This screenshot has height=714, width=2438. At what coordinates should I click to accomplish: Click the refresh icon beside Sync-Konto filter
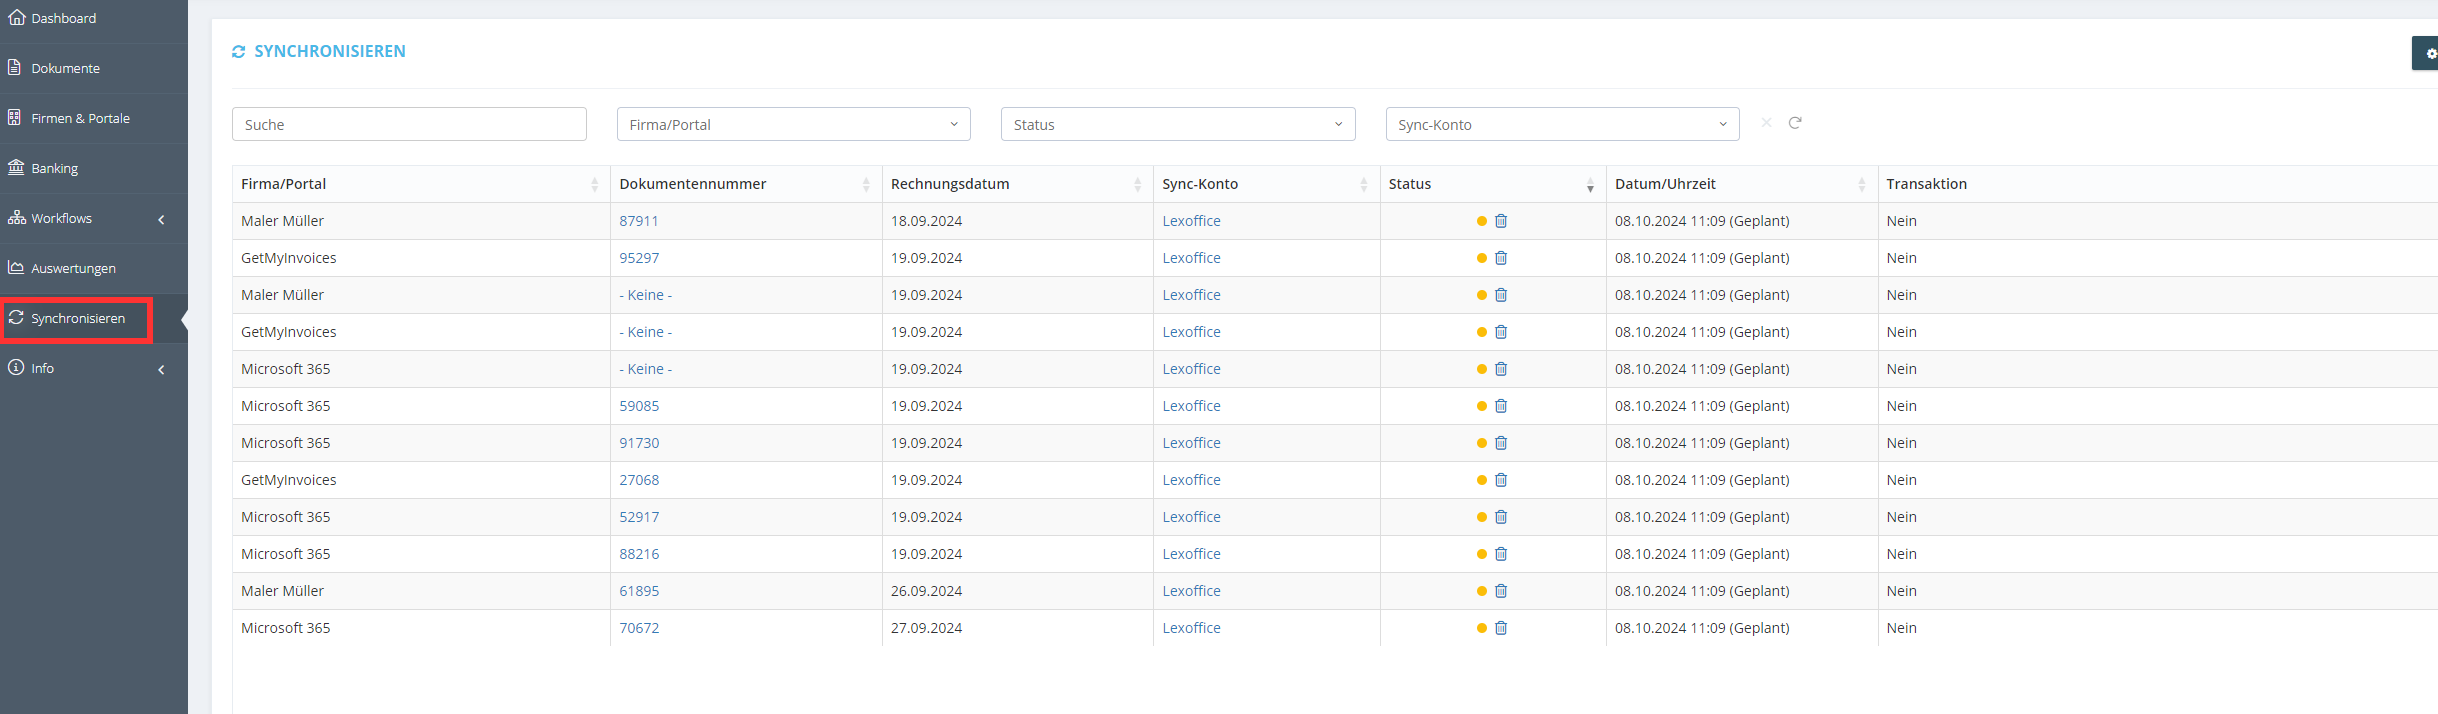tap(1795, 123)
